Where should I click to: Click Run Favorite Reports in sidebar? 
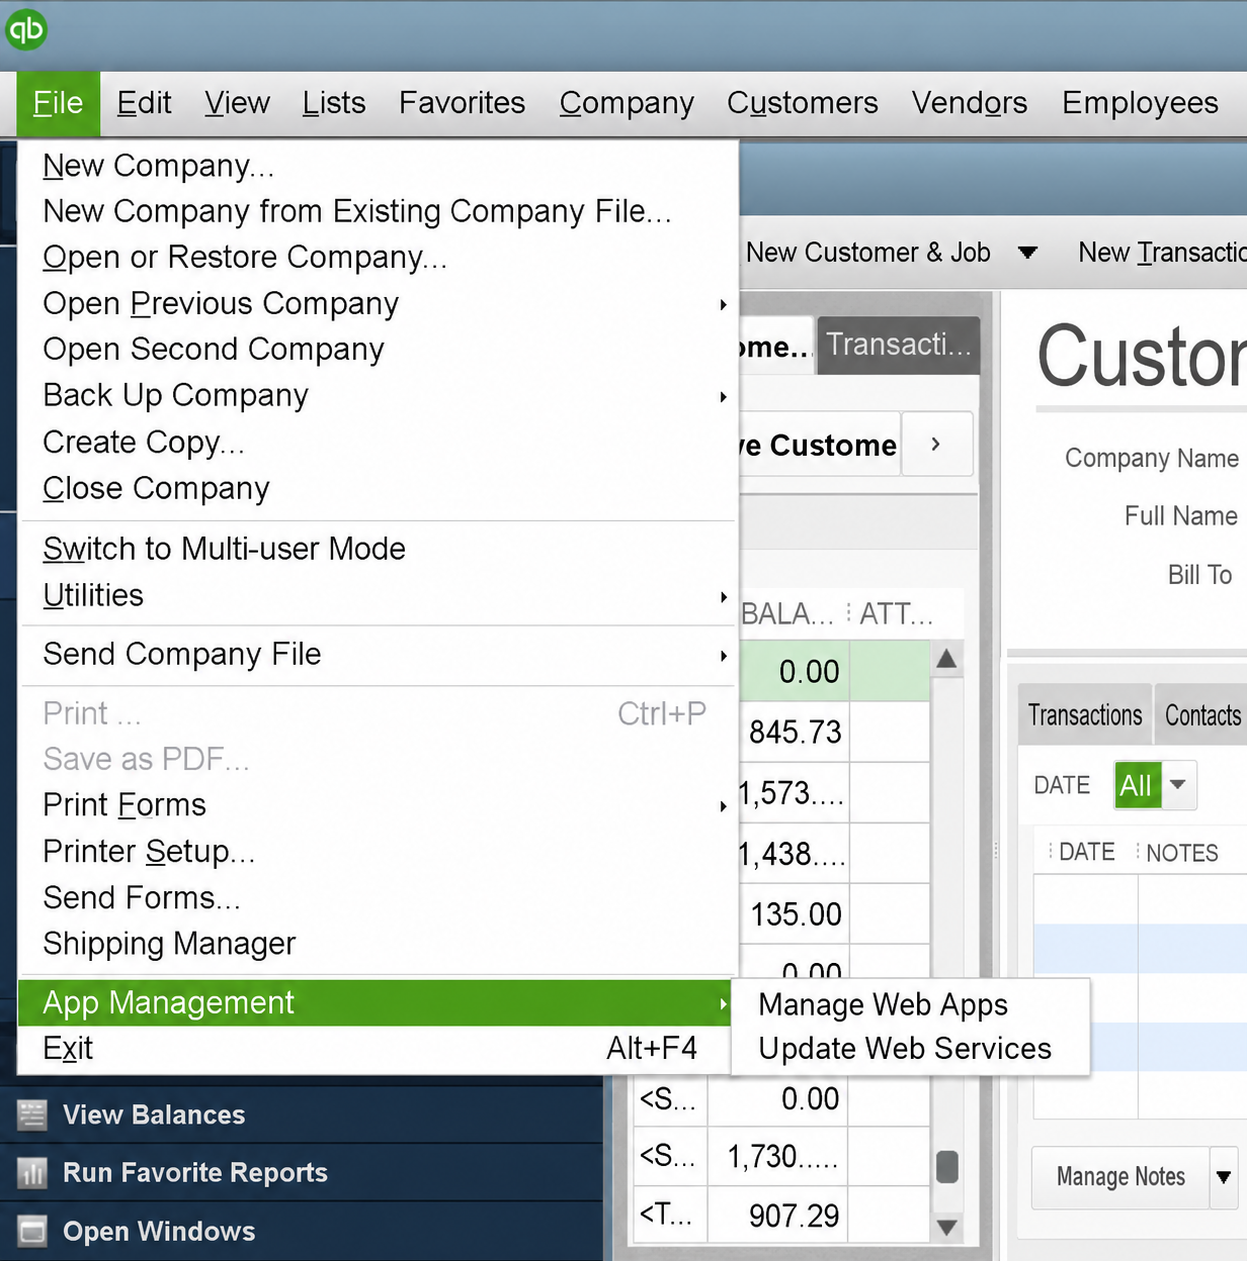click(195, 1173)
